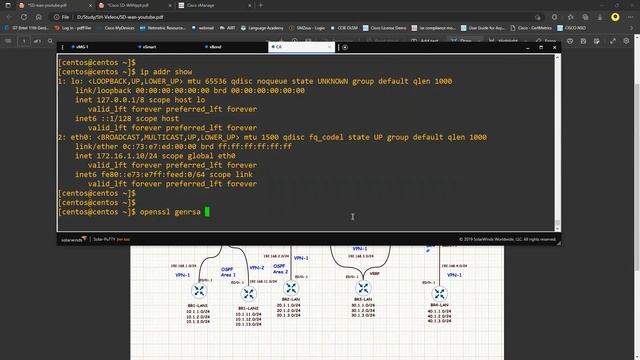Open the Netmetric Resource bookmark
640x360 pixels.
point(162,28)
